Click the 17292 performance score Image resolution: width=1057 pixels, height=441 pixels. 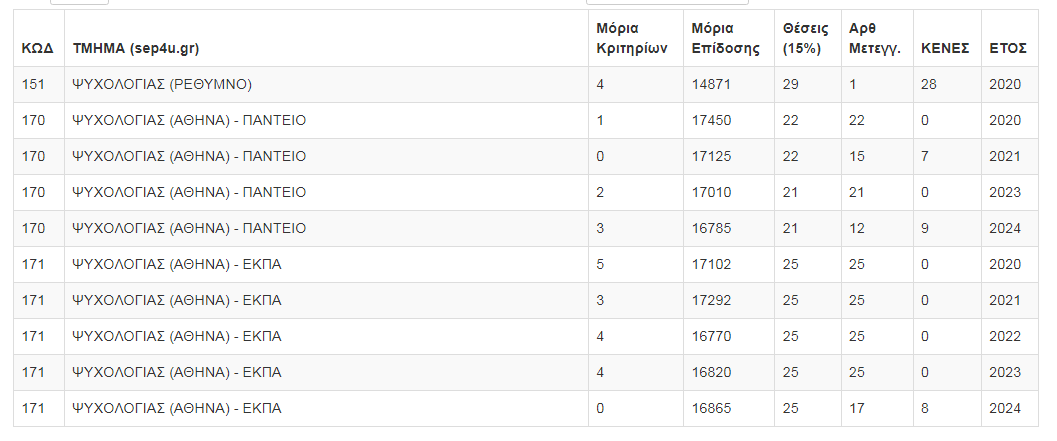click(x=711, y=300)
